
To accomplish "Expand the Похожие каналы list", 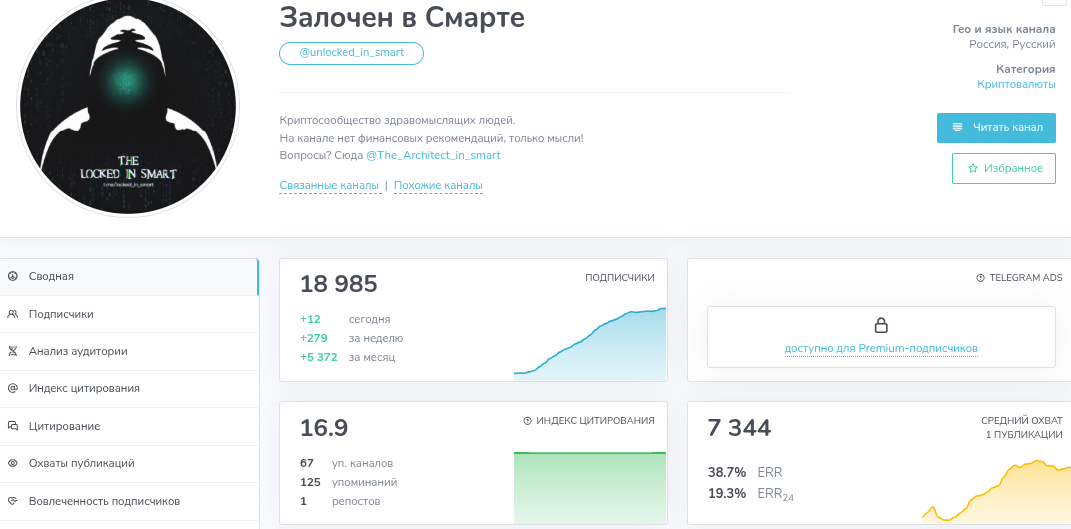I will [x=438, y=186].
